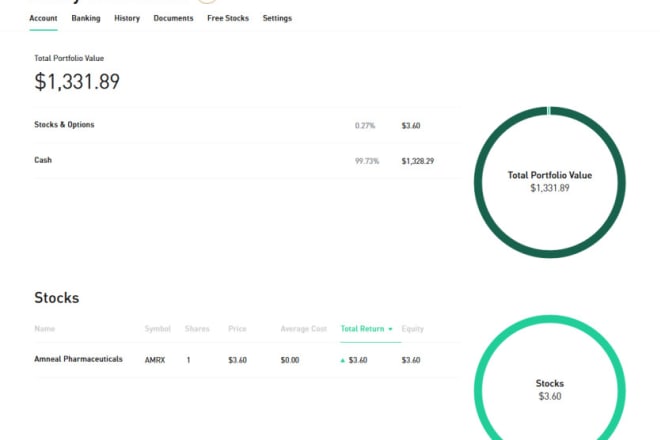660x440 pixels.
Task: Click the Stocks & Options row label
Action: 64,125
